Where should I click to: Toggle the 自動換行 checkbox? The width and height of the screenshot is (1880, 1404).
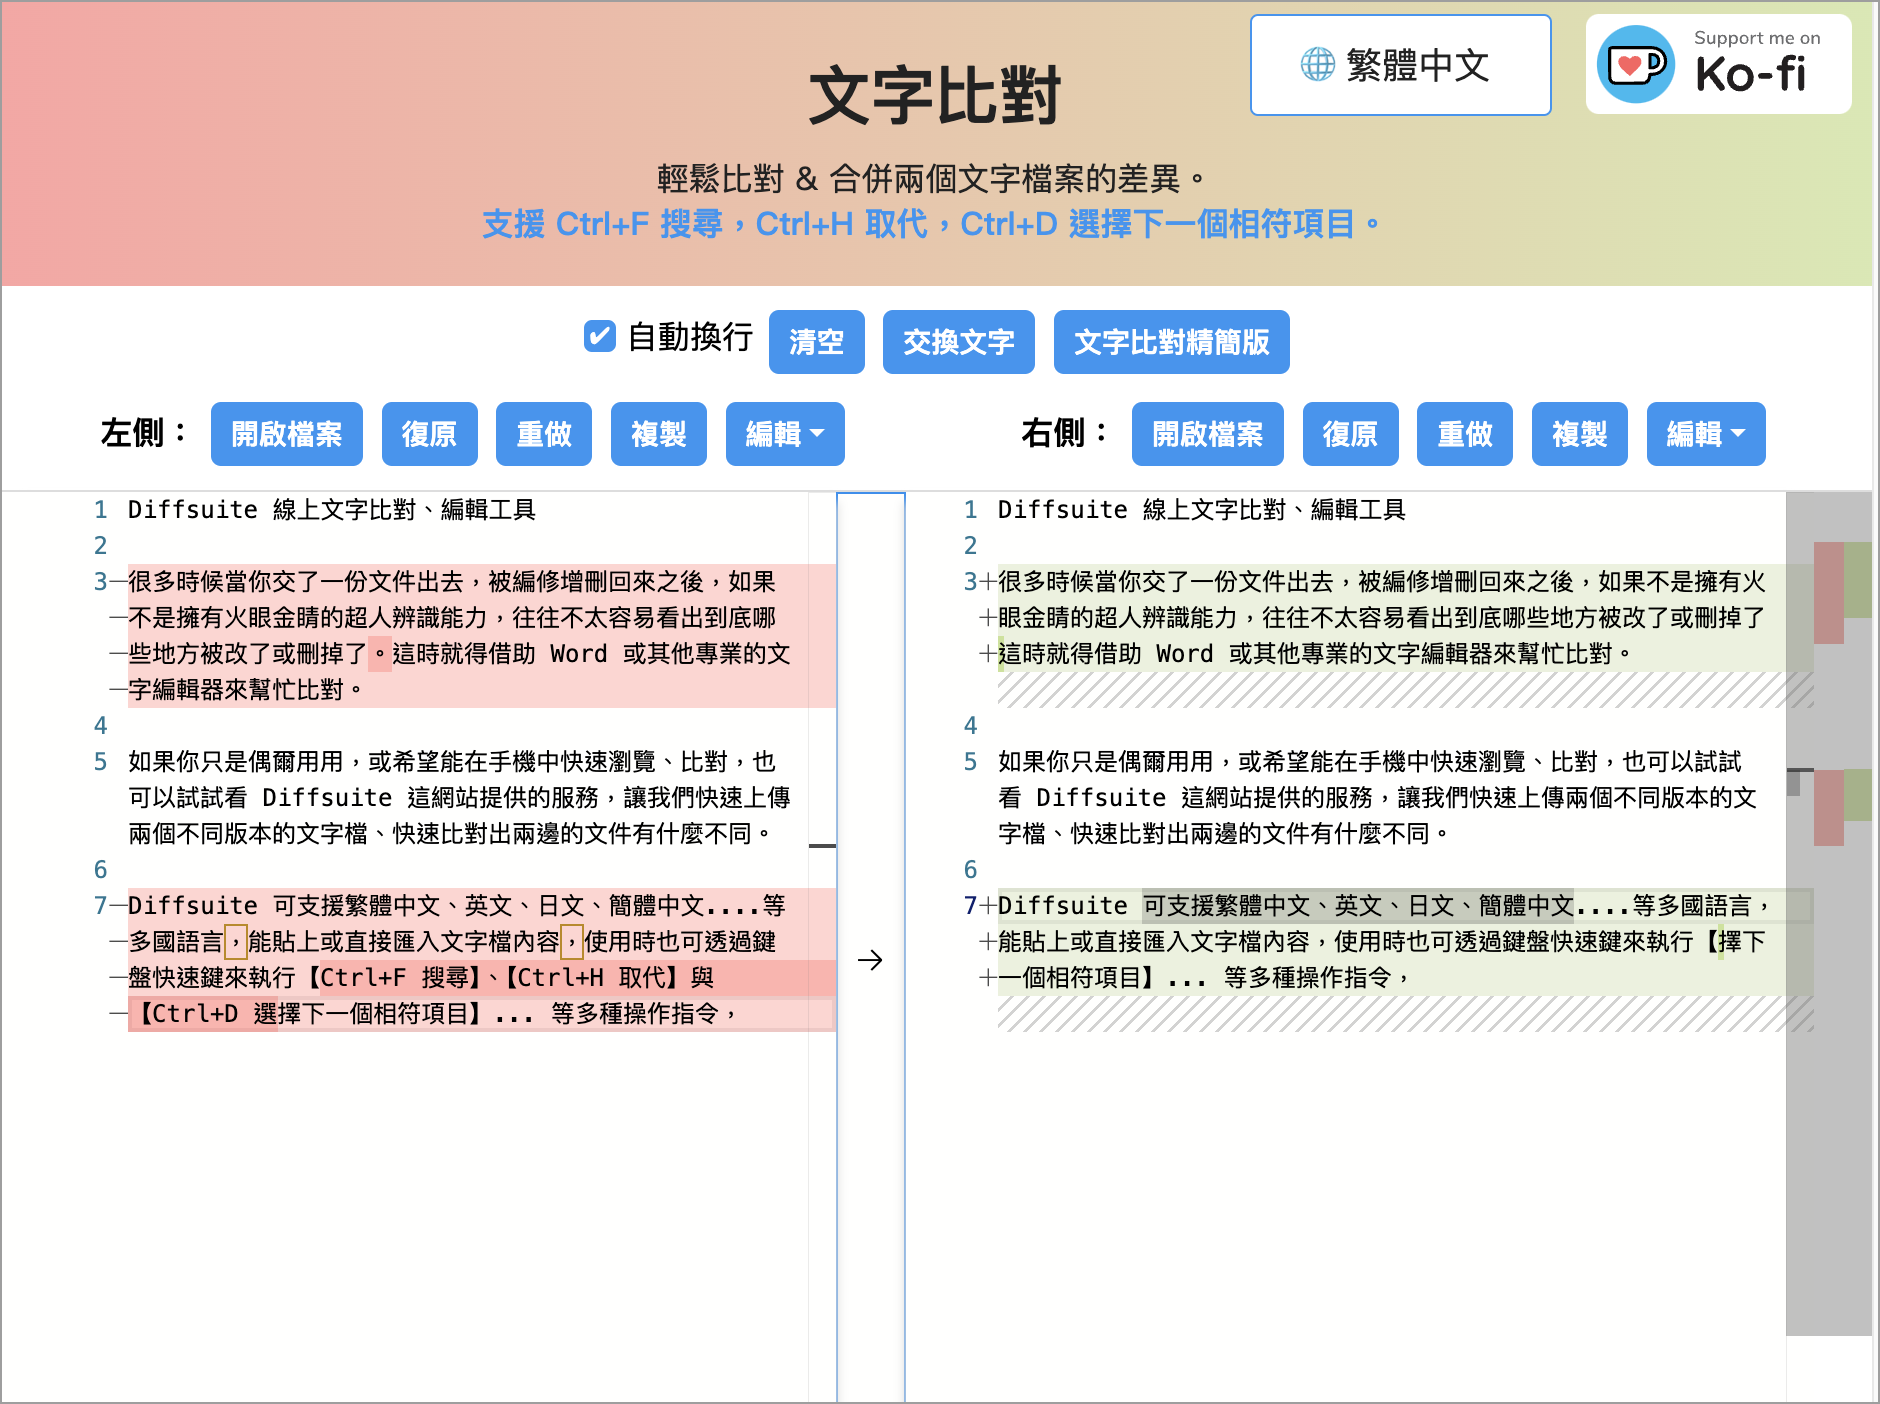pyautogui.click(x=599, y=336)
